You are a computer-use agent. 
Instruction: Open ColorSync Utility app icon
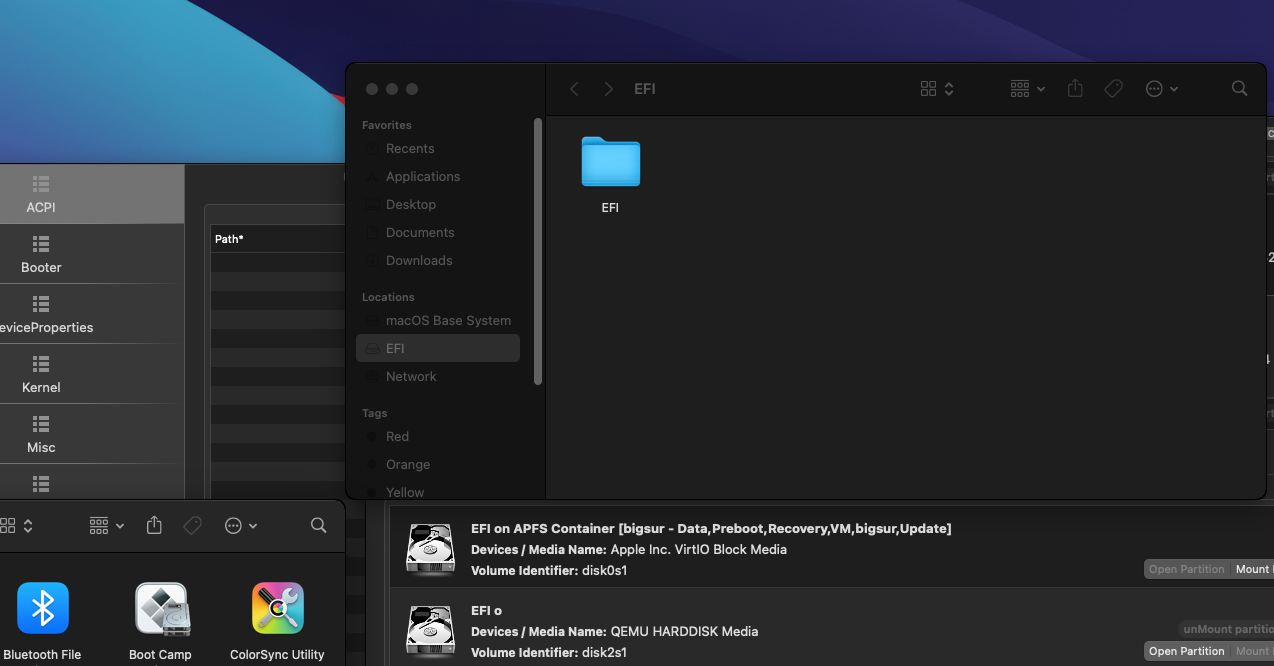[278, 608]
